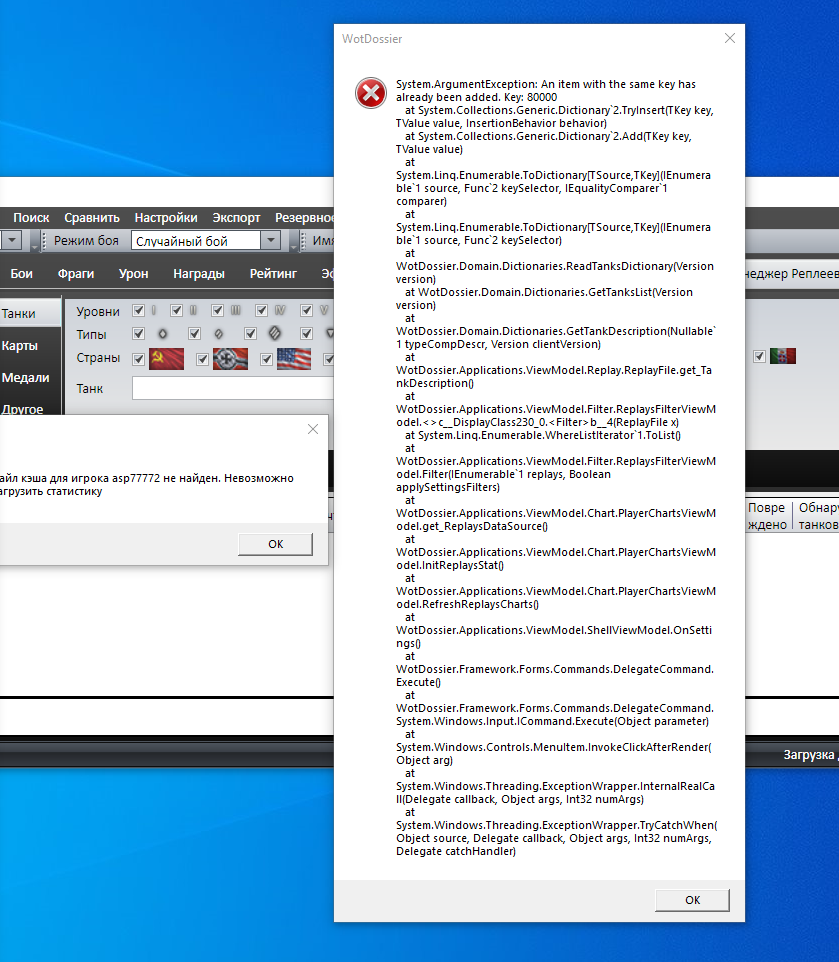Click the medium tank class icon
Screen dimensions: 839x962
pyautogui.click(x=218, y=334)
